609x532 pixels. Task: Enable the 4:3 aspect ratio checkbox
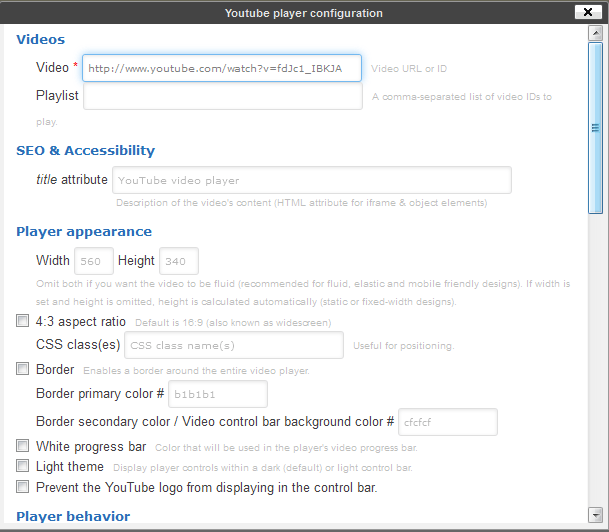23,321
